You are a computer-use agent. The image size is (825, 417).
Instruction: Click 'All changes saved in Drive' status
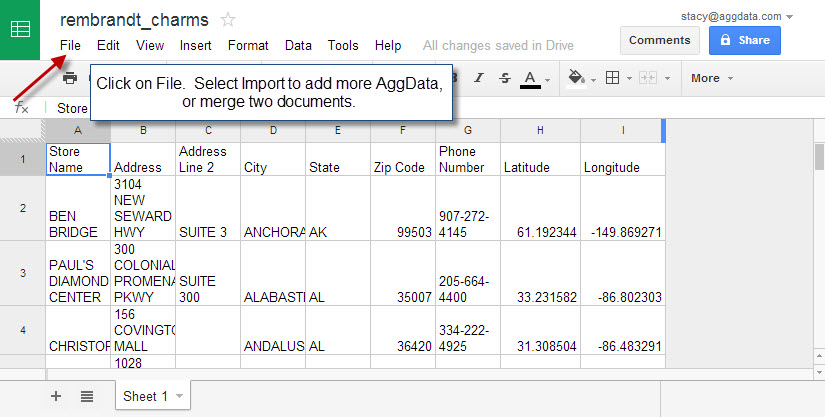coord(498,46)
